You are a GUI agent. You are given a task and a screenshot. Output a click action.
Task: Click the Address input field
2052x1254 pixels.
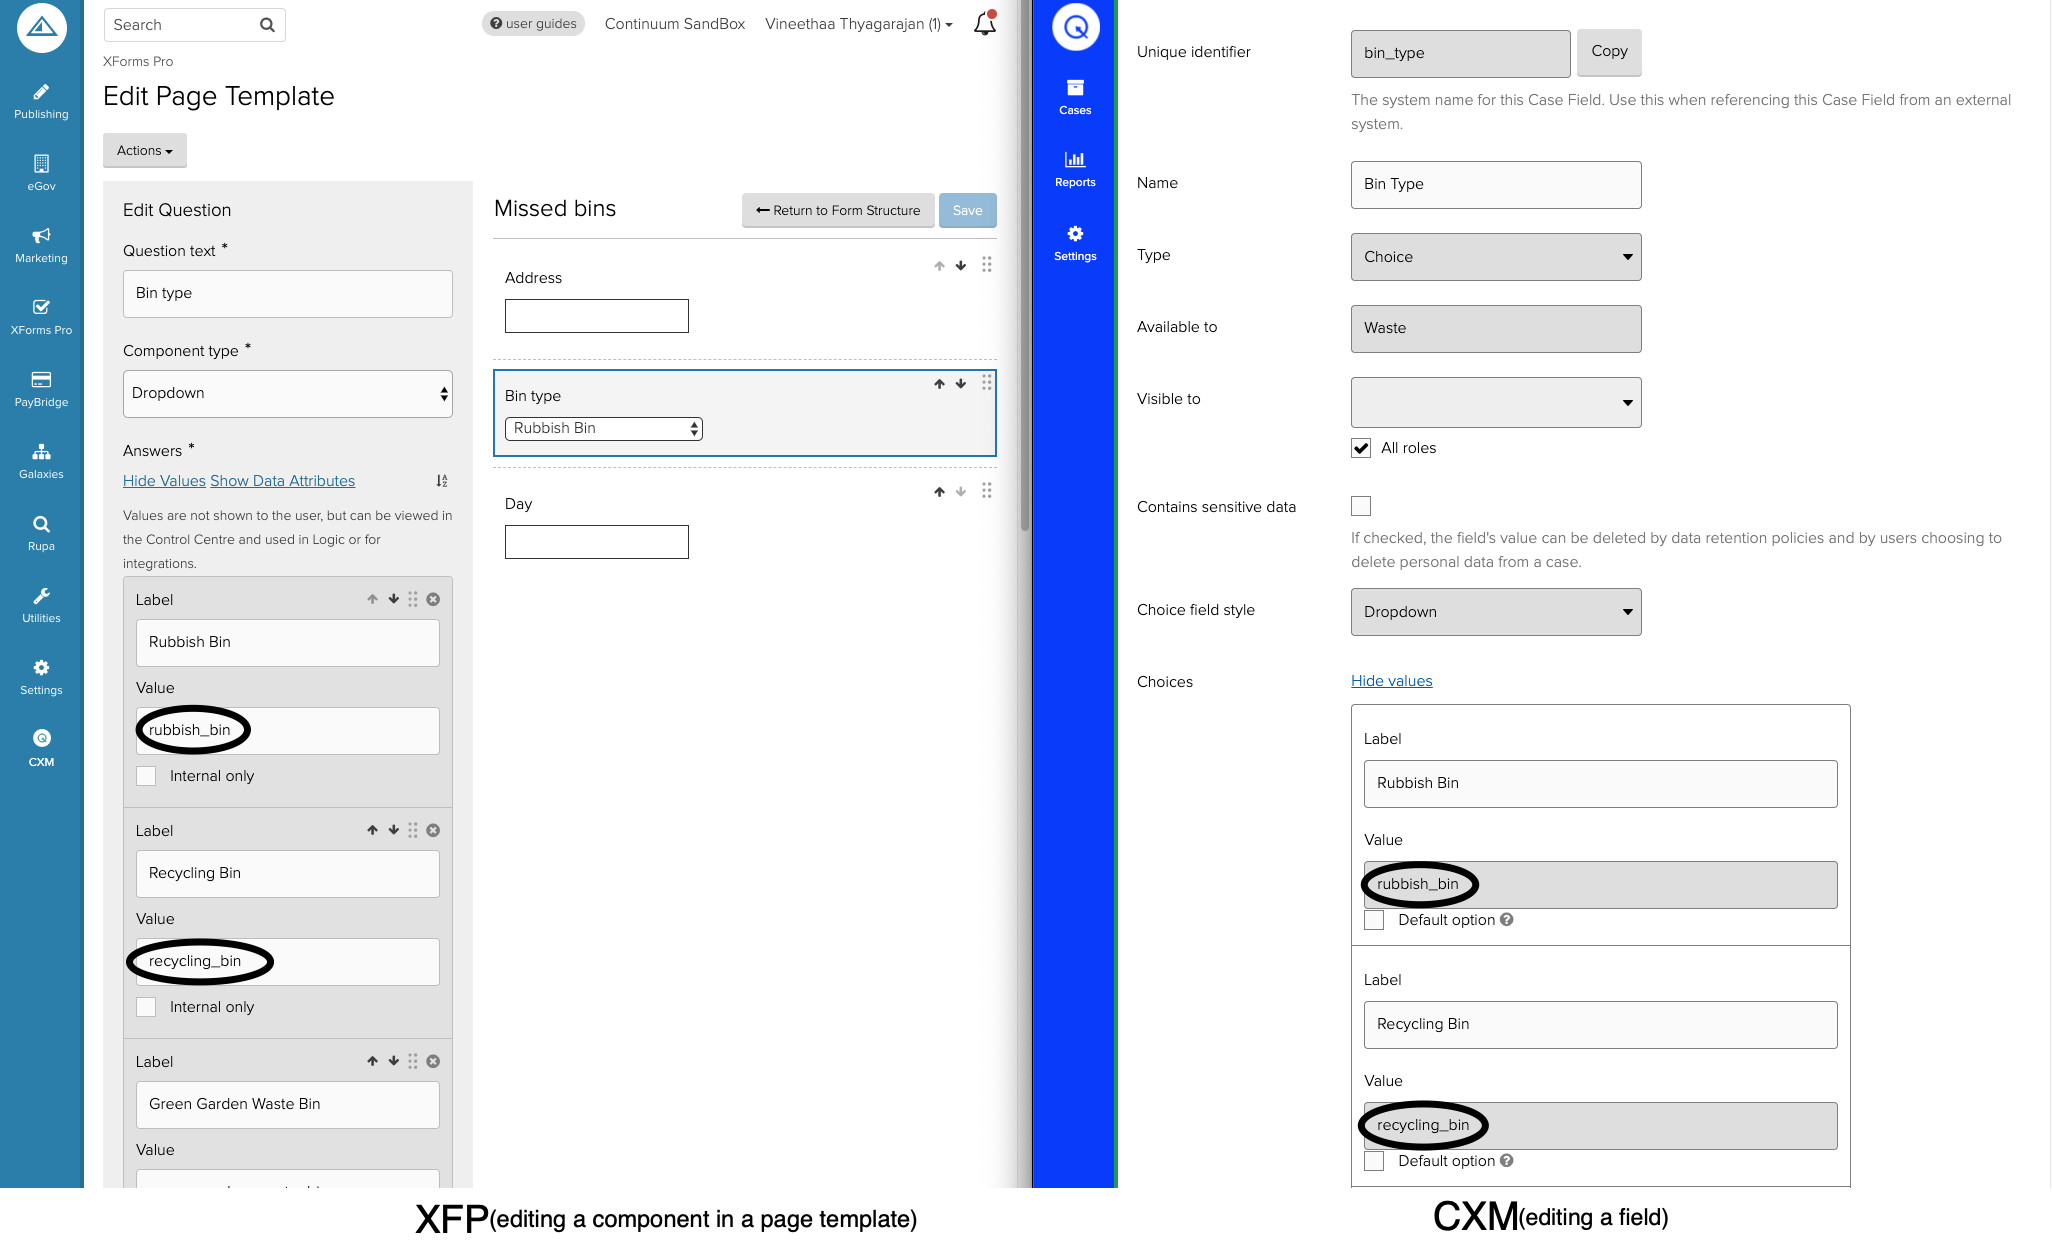(597, 314)
